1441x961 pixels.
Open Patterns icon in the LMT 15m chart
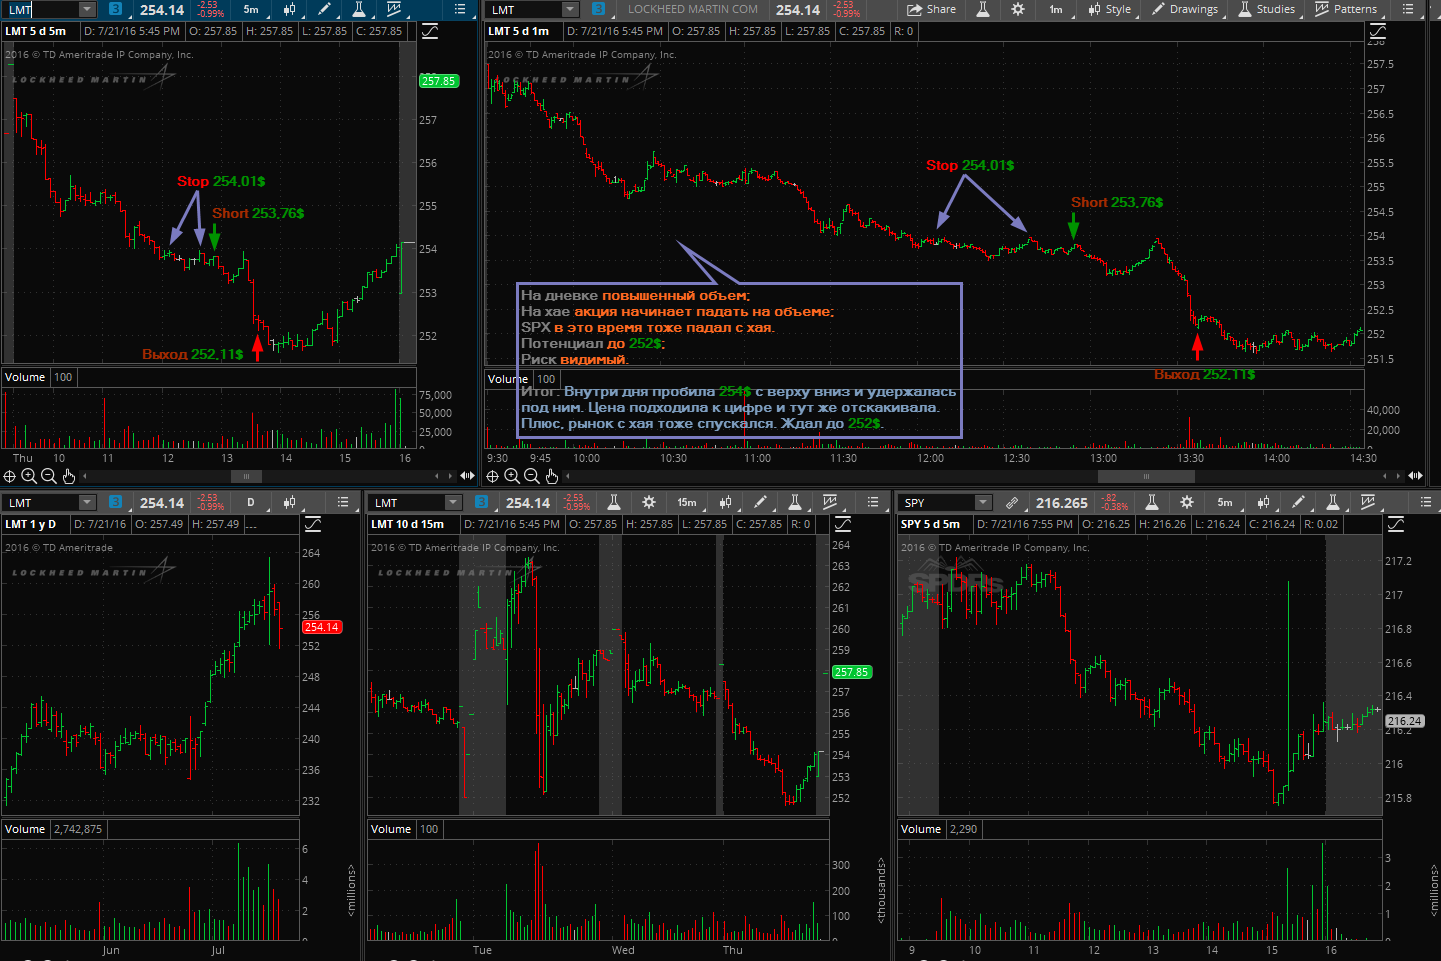coord(831,502)
